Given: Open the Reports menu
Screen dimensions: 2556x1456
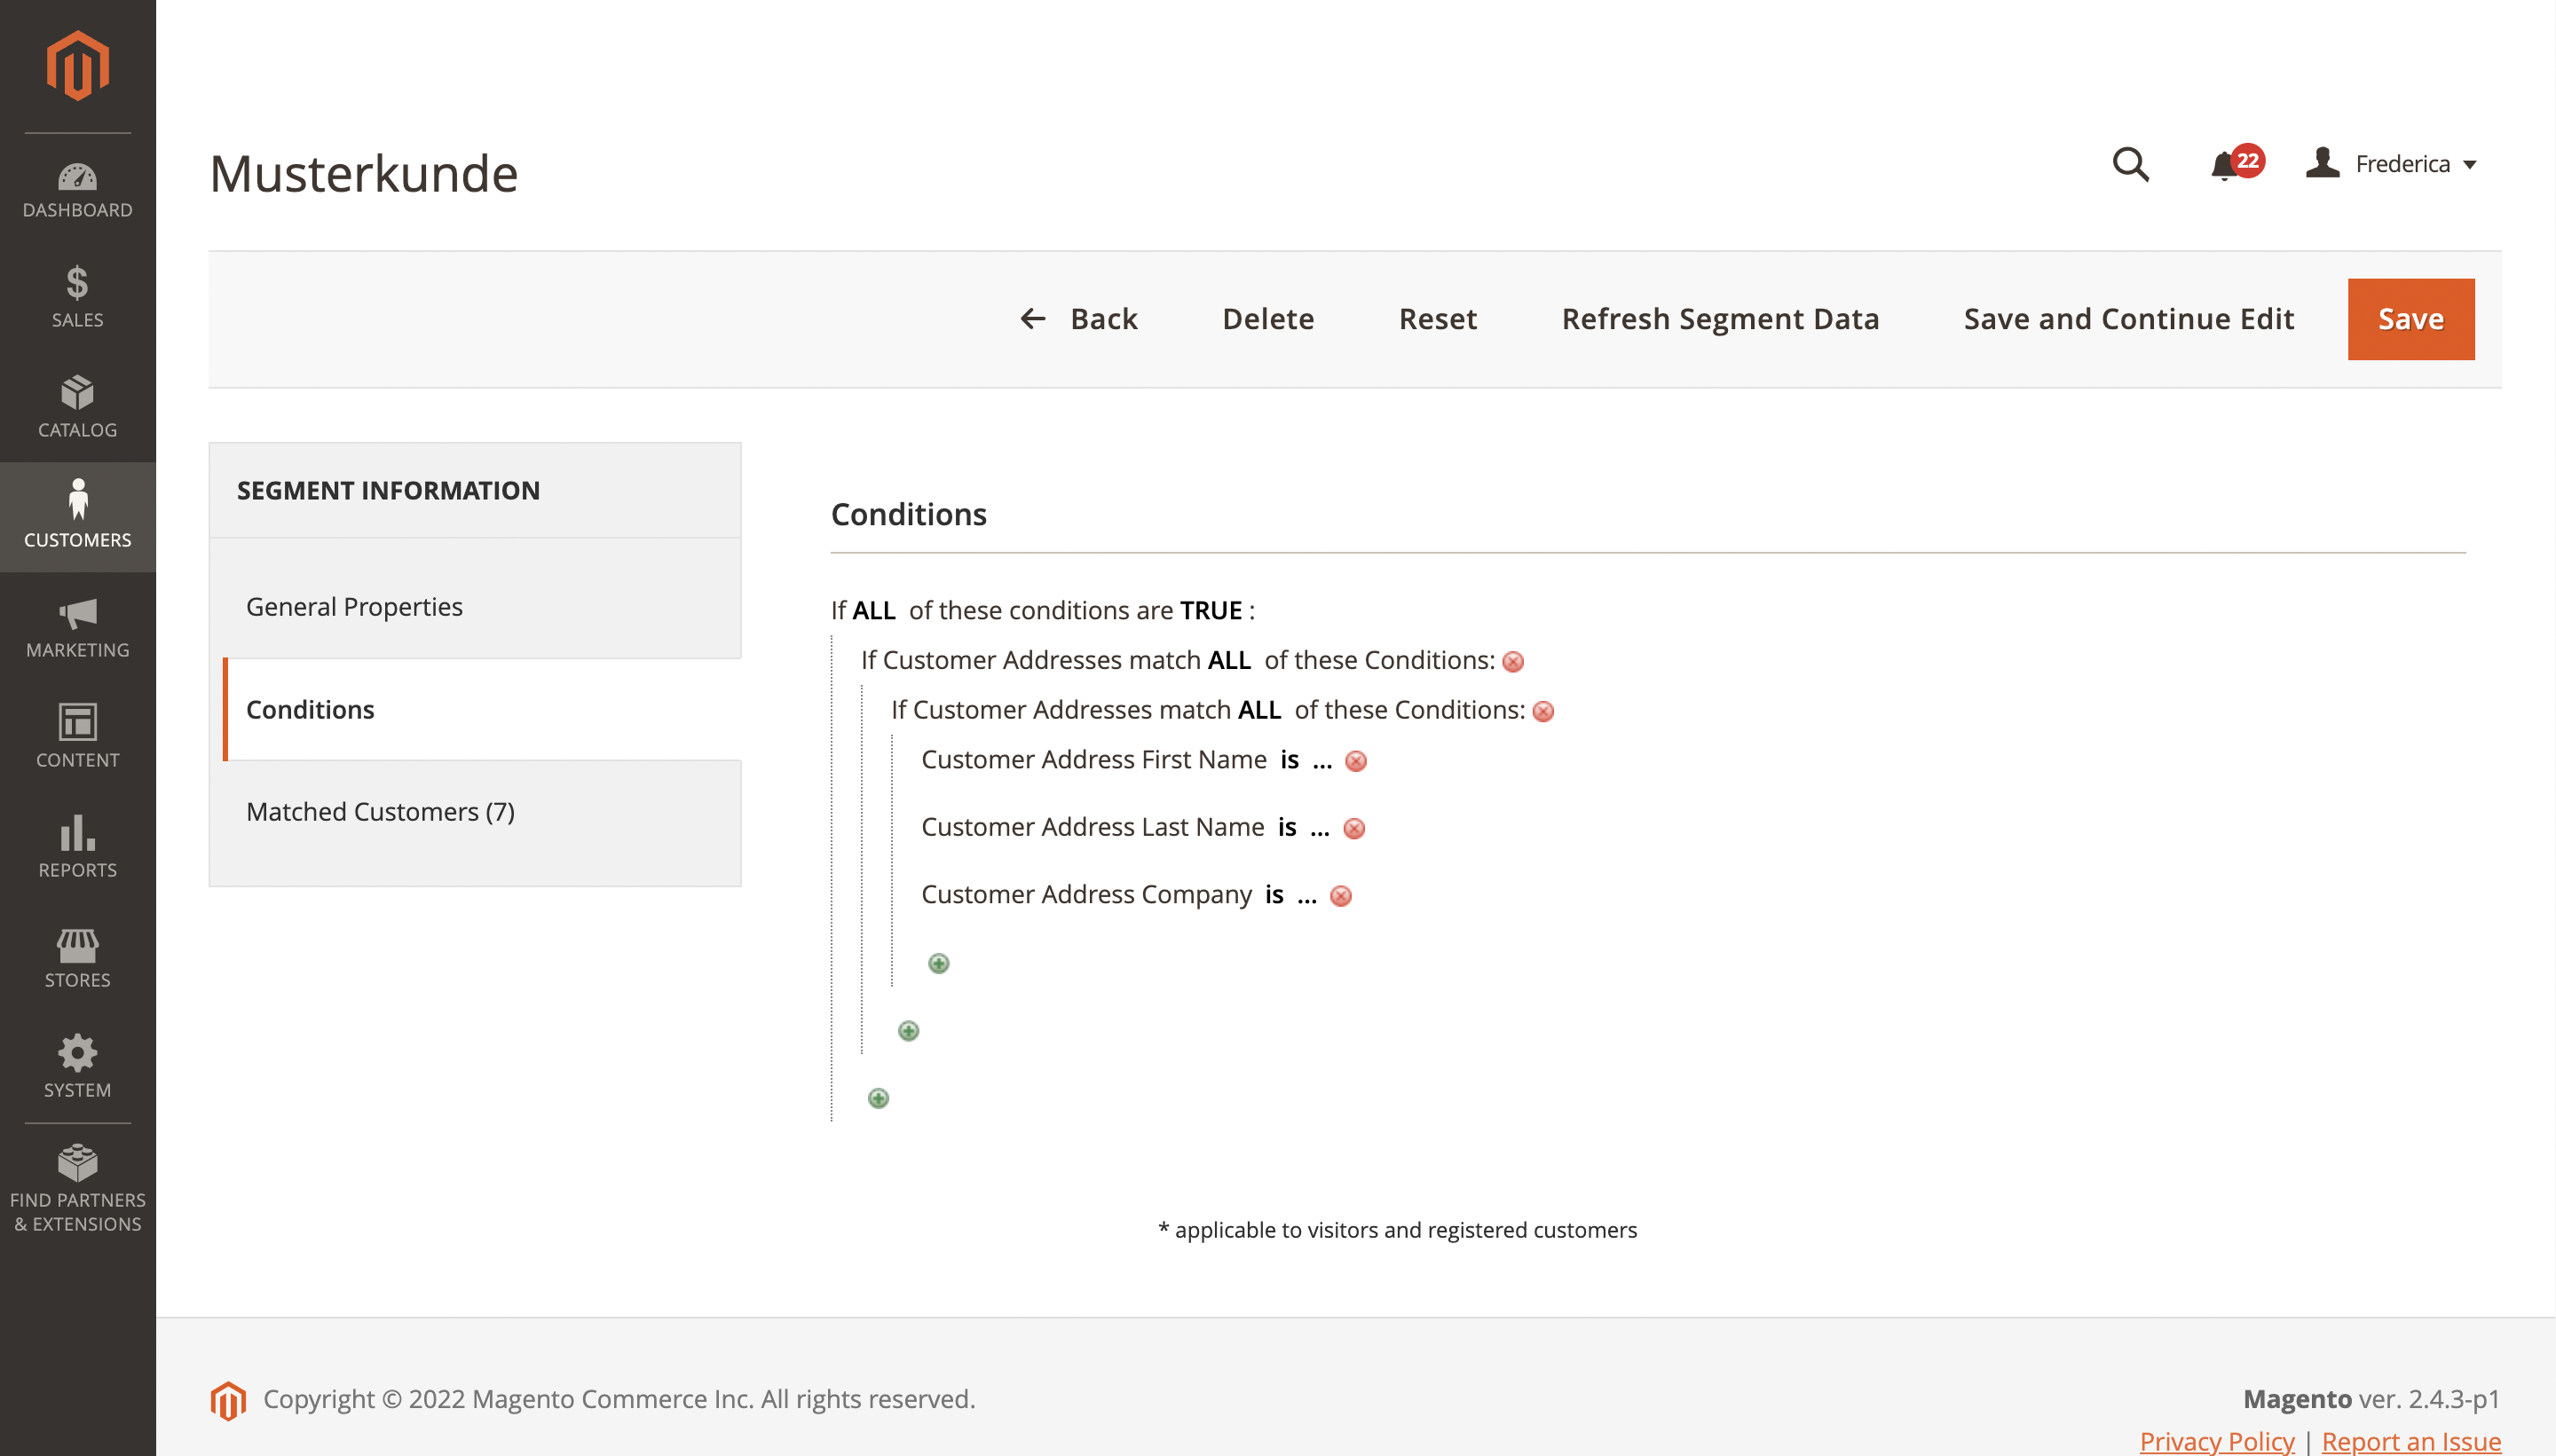Looking at the screenshot, I should click(x=78, y=847).
